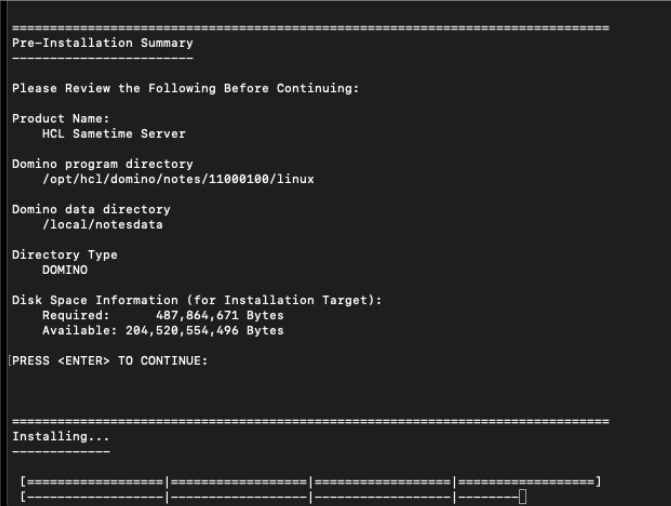671x506 pixels.
Task: Click the 'Domino program directory' label
Action: (102, 164)
